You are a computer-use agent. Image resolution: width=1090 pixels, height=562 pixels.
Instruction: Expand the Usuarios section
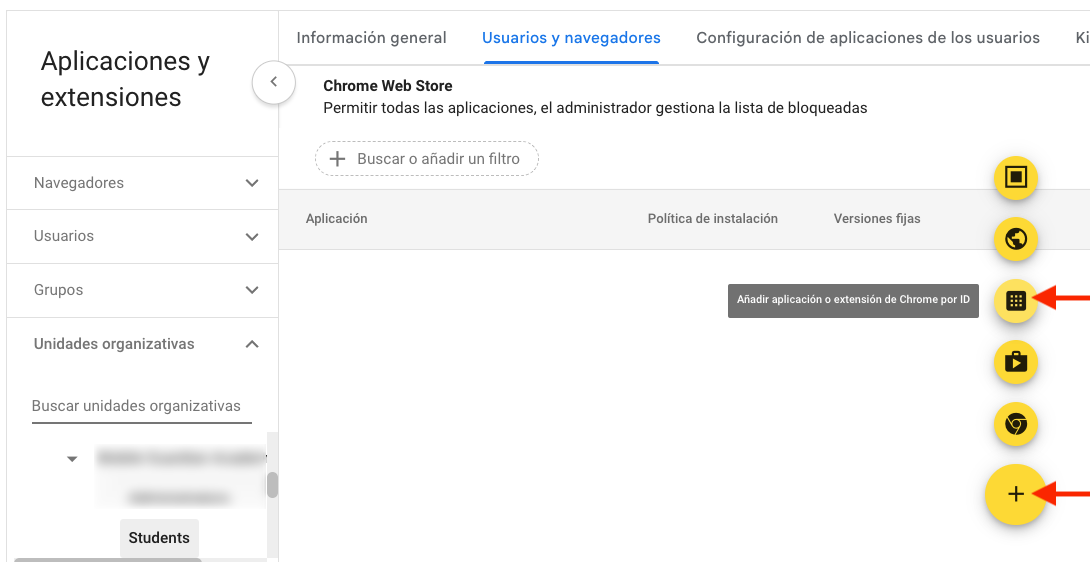pyautogui.click(x=252, y=237)
